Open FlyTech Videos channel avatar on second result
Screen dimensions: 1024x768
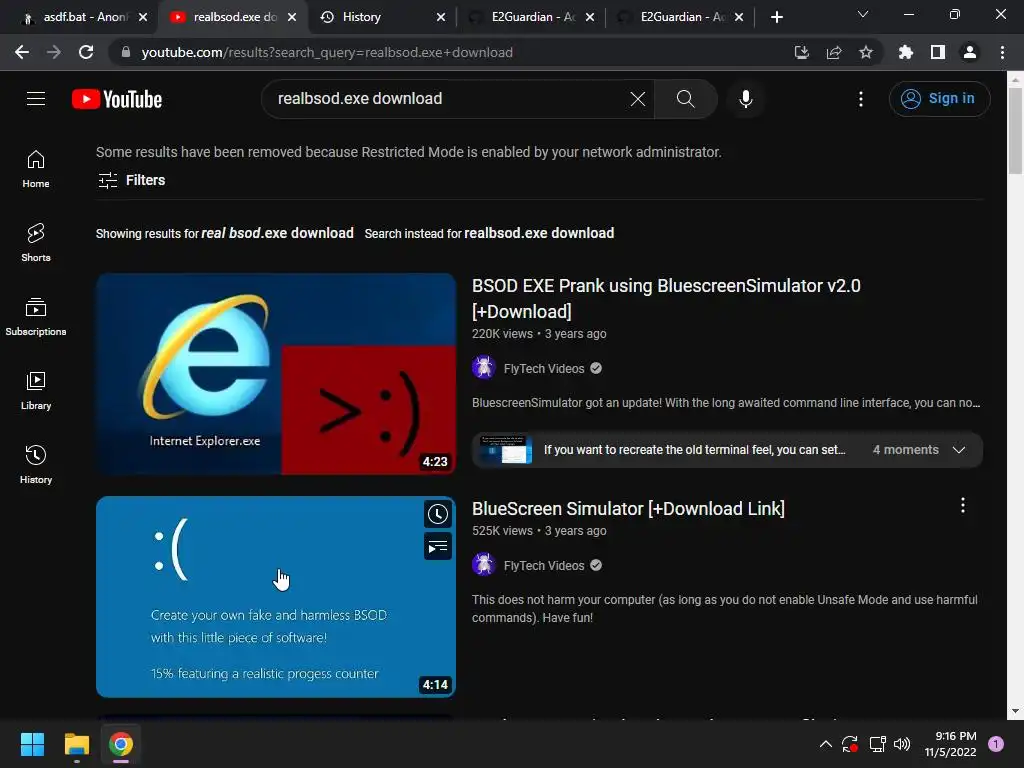483,565
